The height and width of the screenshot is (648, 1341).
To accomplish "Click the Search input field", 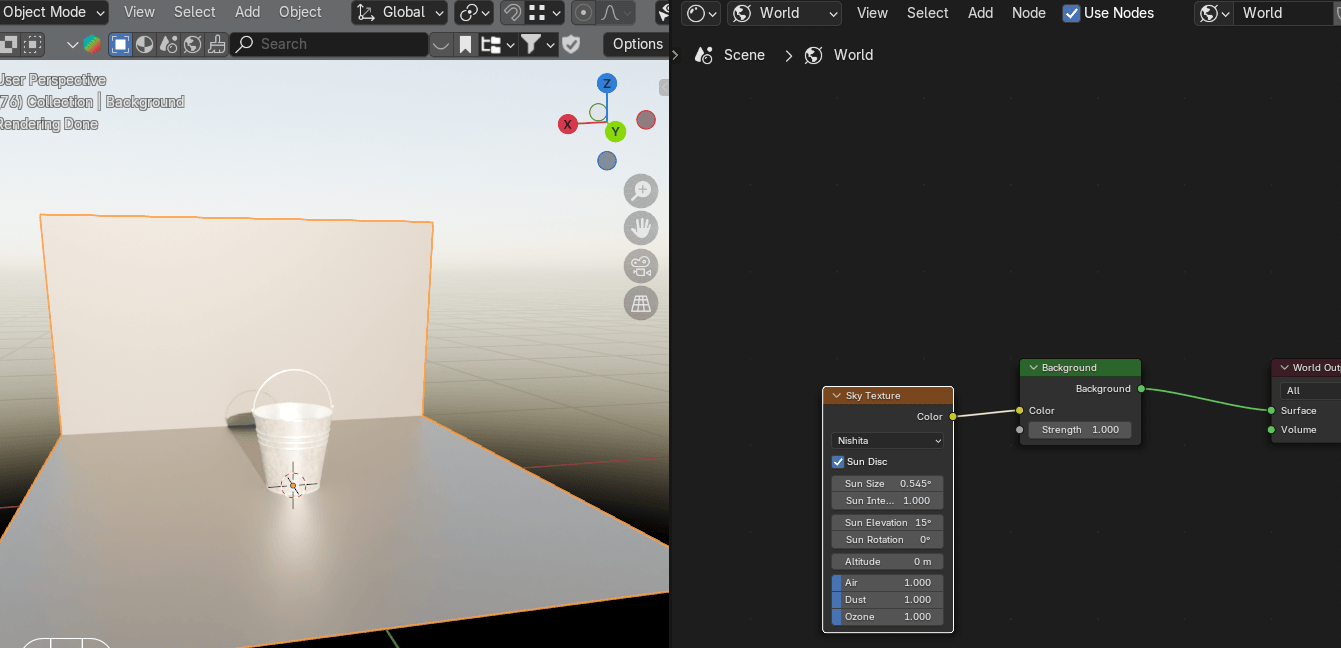I will pyautogui.click(x=330, y=44).
